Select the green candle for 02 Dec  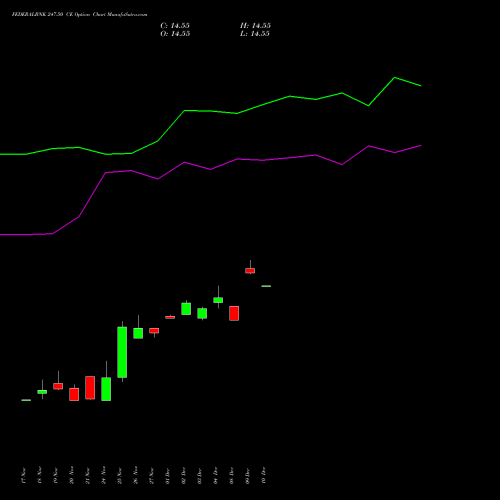pyautogui.click(x=186, y=309)
